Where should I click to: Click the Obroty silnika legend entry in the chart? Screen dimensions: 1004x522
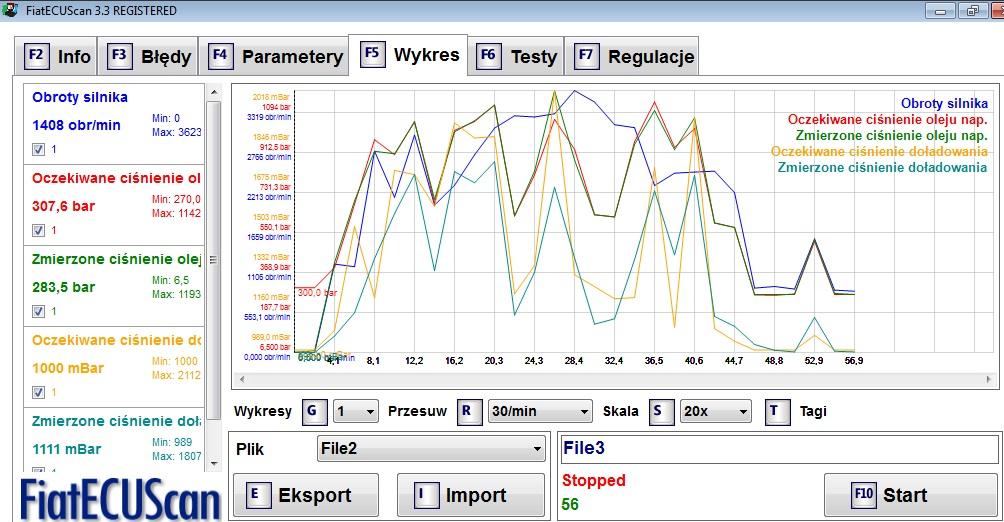944,103
